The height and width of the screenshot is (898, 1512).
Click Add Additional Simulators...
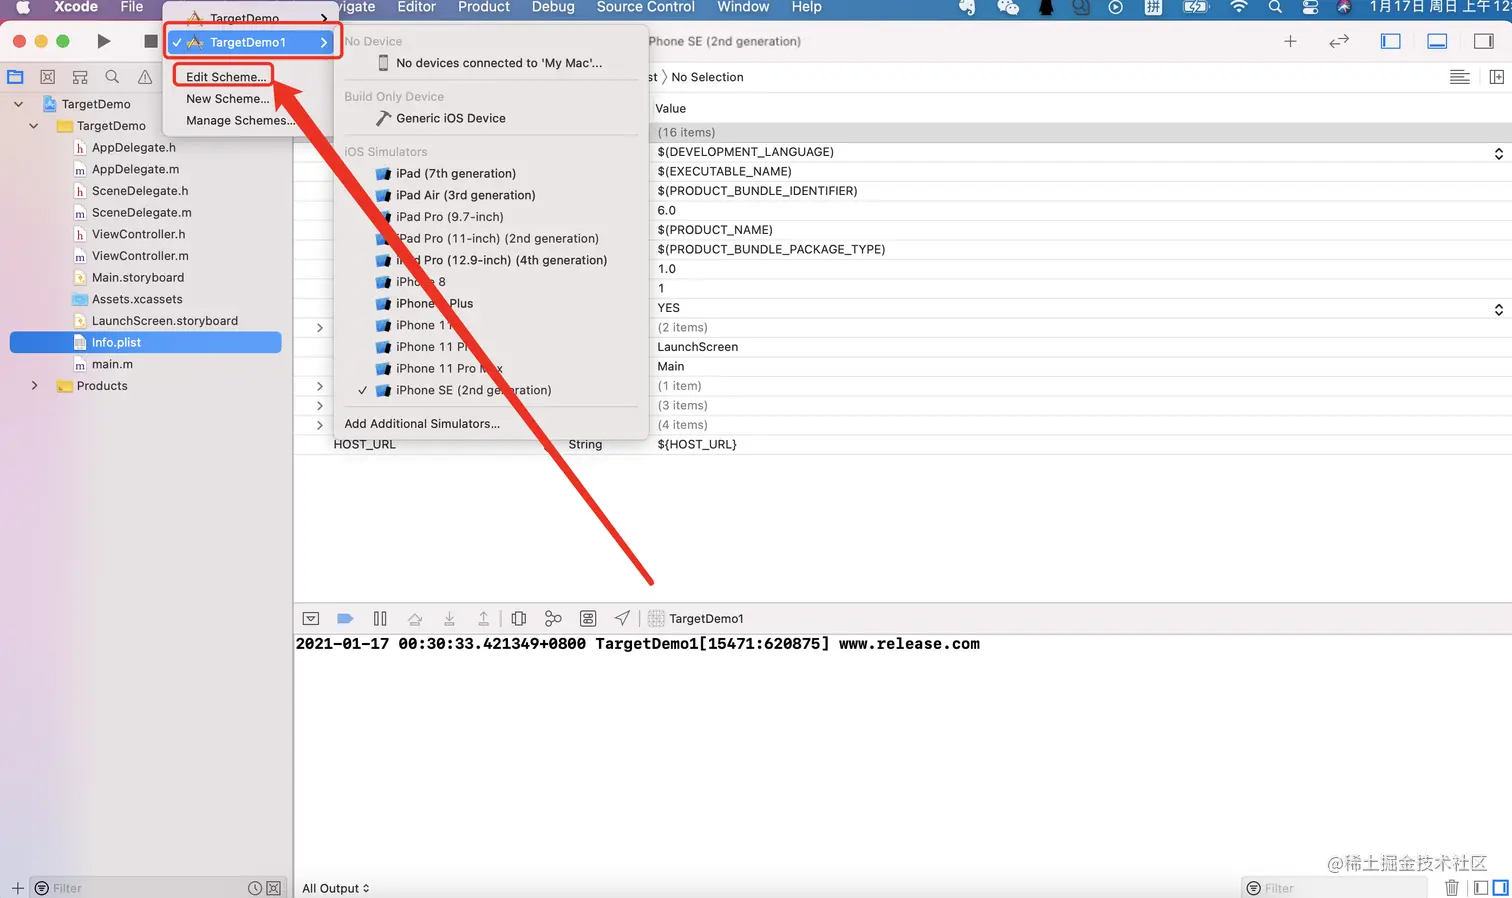(x=422, y=424)
